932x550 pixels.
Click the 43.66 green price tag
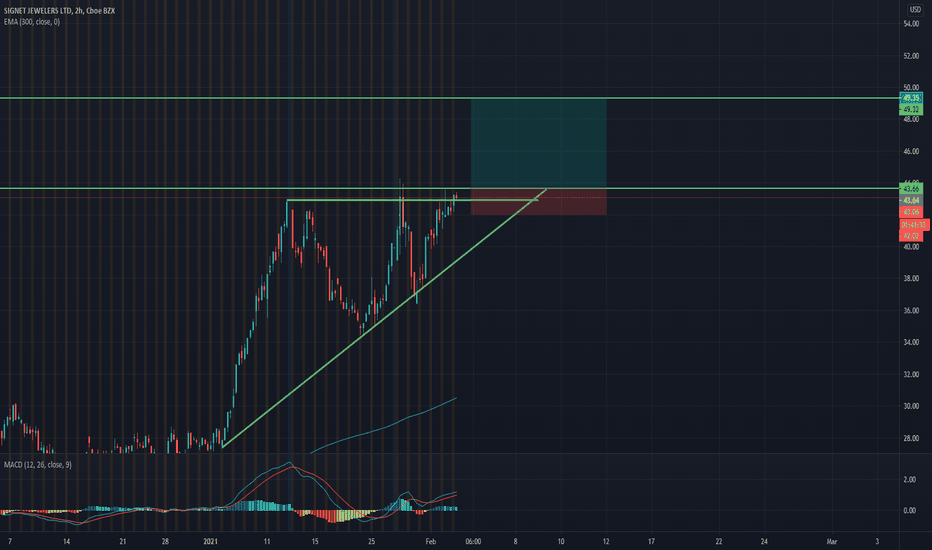pos(911,188)
